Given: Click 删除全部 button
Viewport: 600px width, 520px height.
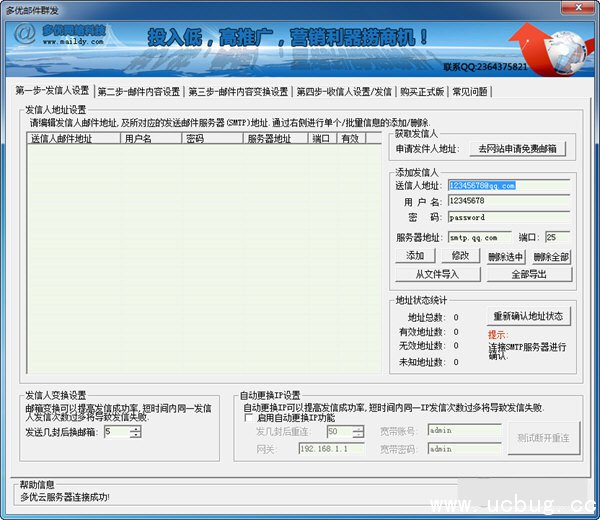Looking at the screenshot, I should point(551,256).
